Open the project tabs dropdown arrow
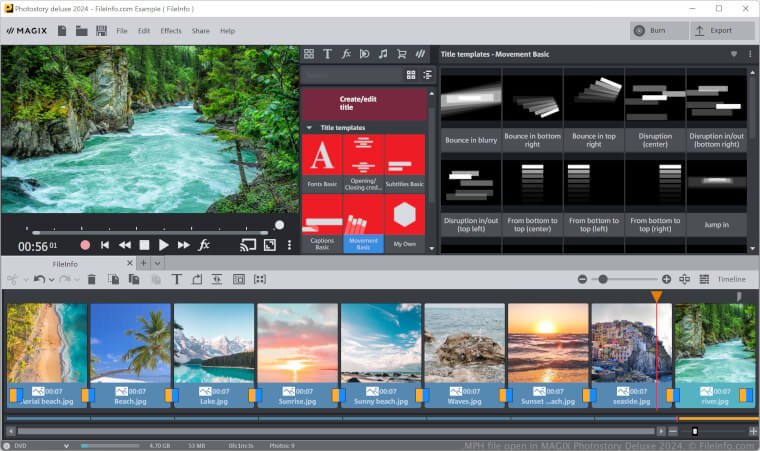The image size is (760, 451). (158, 262)
